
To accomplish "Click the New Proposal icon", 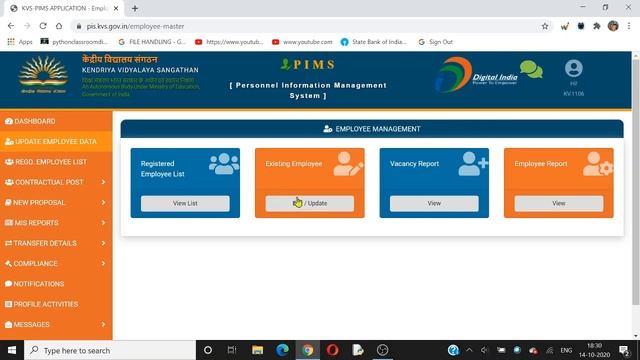I will click(x=8, y=202).
